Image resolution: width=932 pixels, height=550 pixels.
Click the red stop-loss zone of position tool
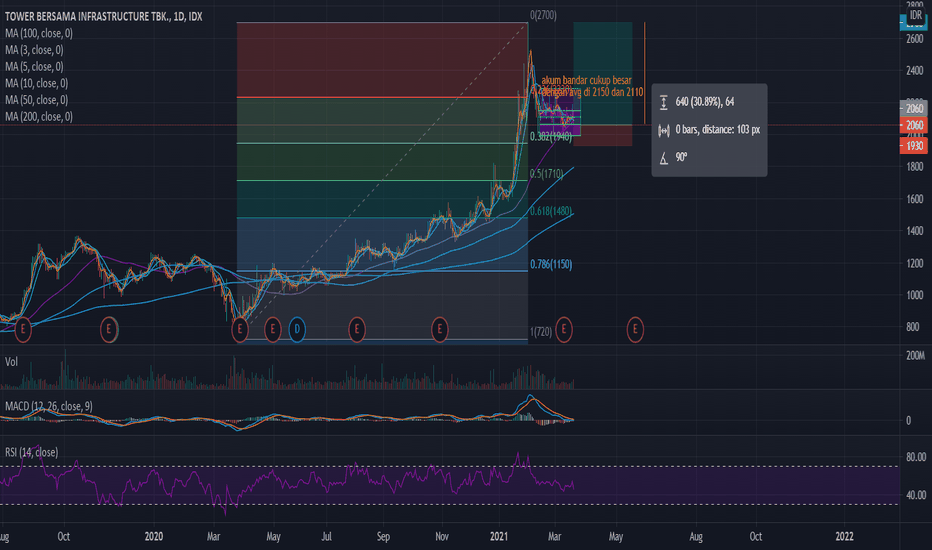pyautogui.click(x=603, y=136)
